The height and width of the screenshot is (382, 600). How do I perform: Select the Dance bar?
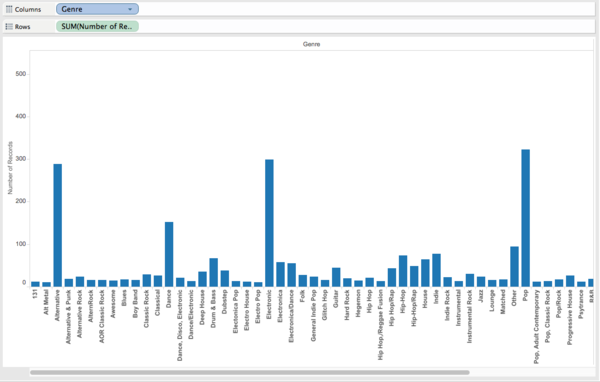[x=169, y=254]
